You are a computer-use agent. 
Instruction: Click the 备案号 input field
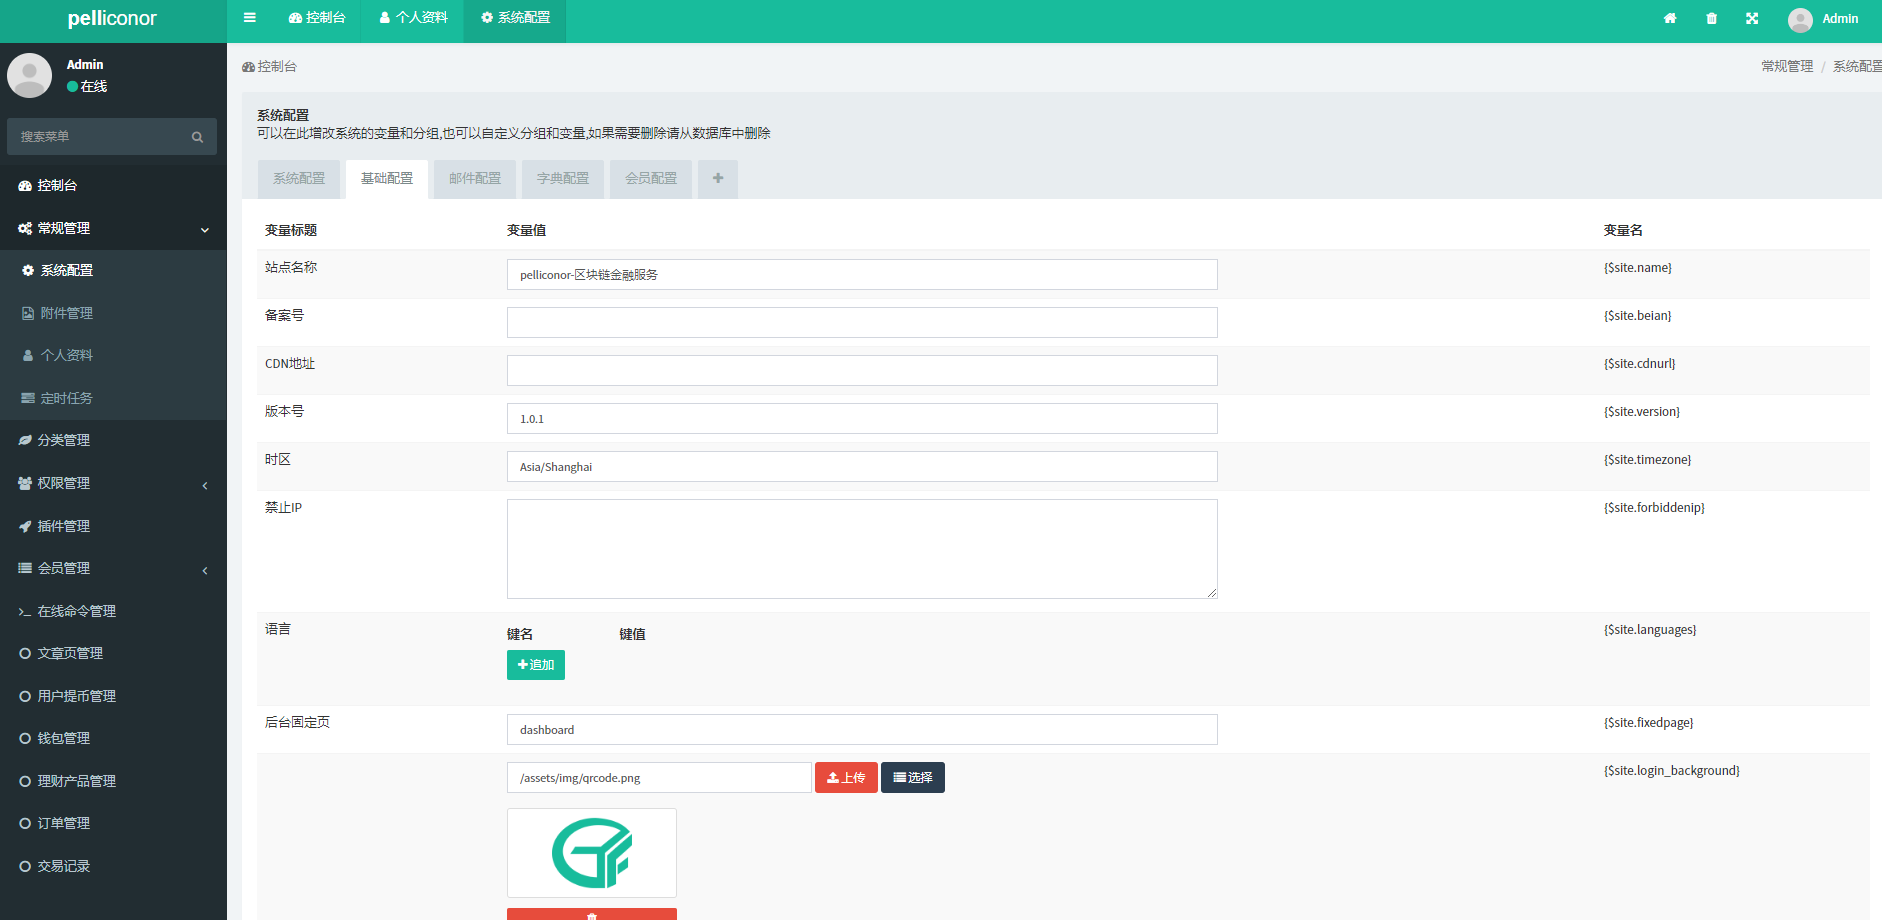[x=862, y=323]
